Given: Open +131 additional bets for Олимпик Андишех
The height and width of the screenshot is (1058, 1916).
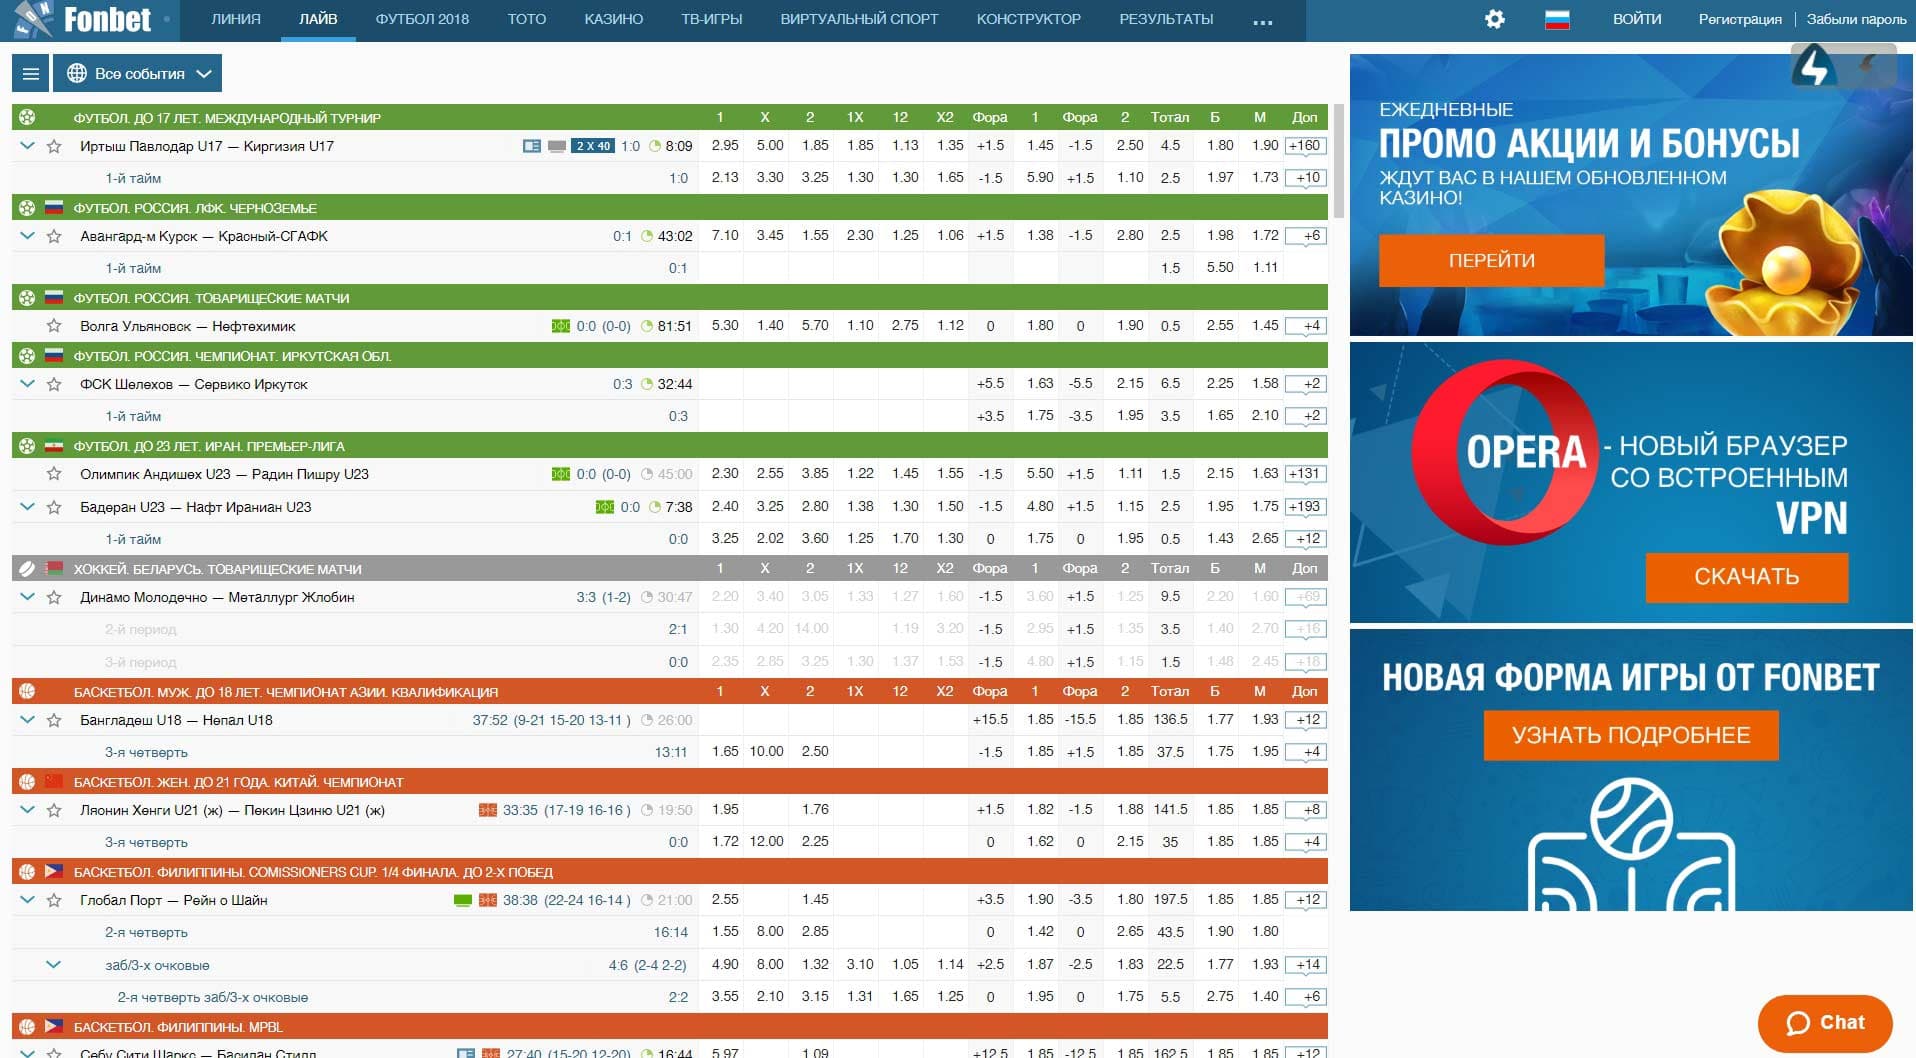Looking at the screenshot, I should pyautogui.click(x=1305, y=474).
